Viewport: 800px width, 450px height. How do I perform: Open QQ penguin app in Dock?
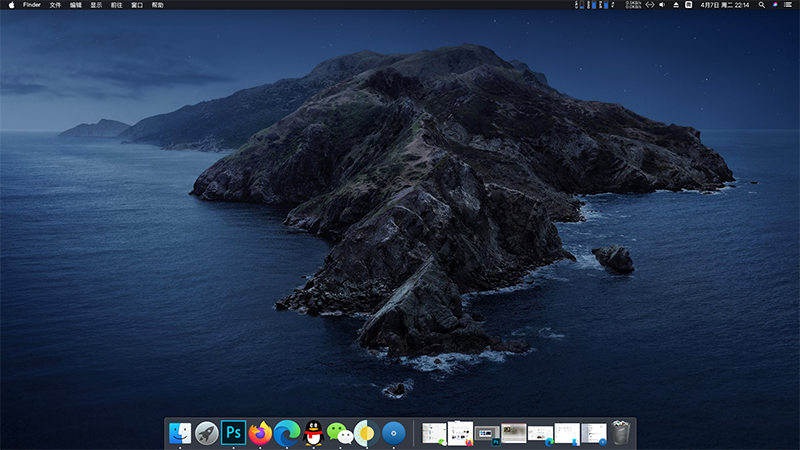(x=314, y=433)
